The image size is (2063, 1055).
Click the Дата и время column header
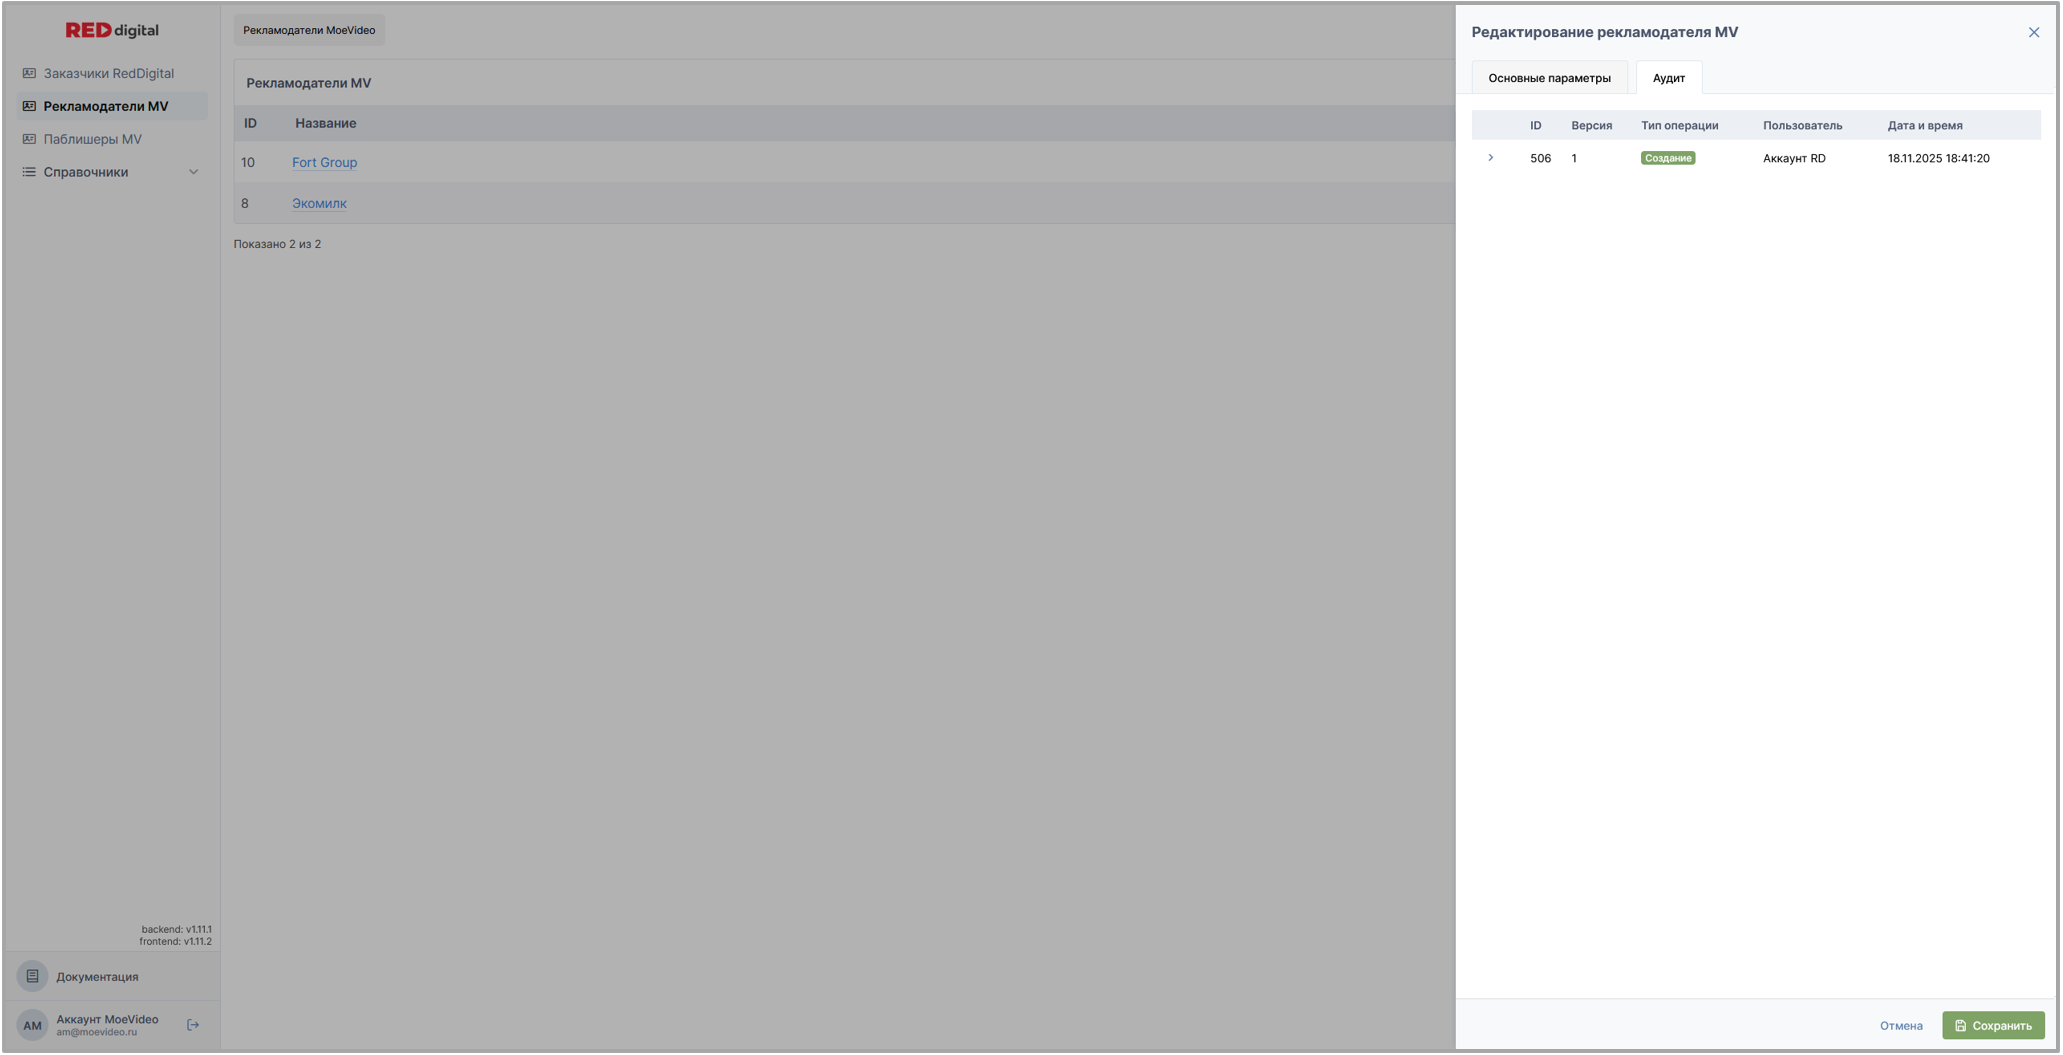tap(1924, 125)
